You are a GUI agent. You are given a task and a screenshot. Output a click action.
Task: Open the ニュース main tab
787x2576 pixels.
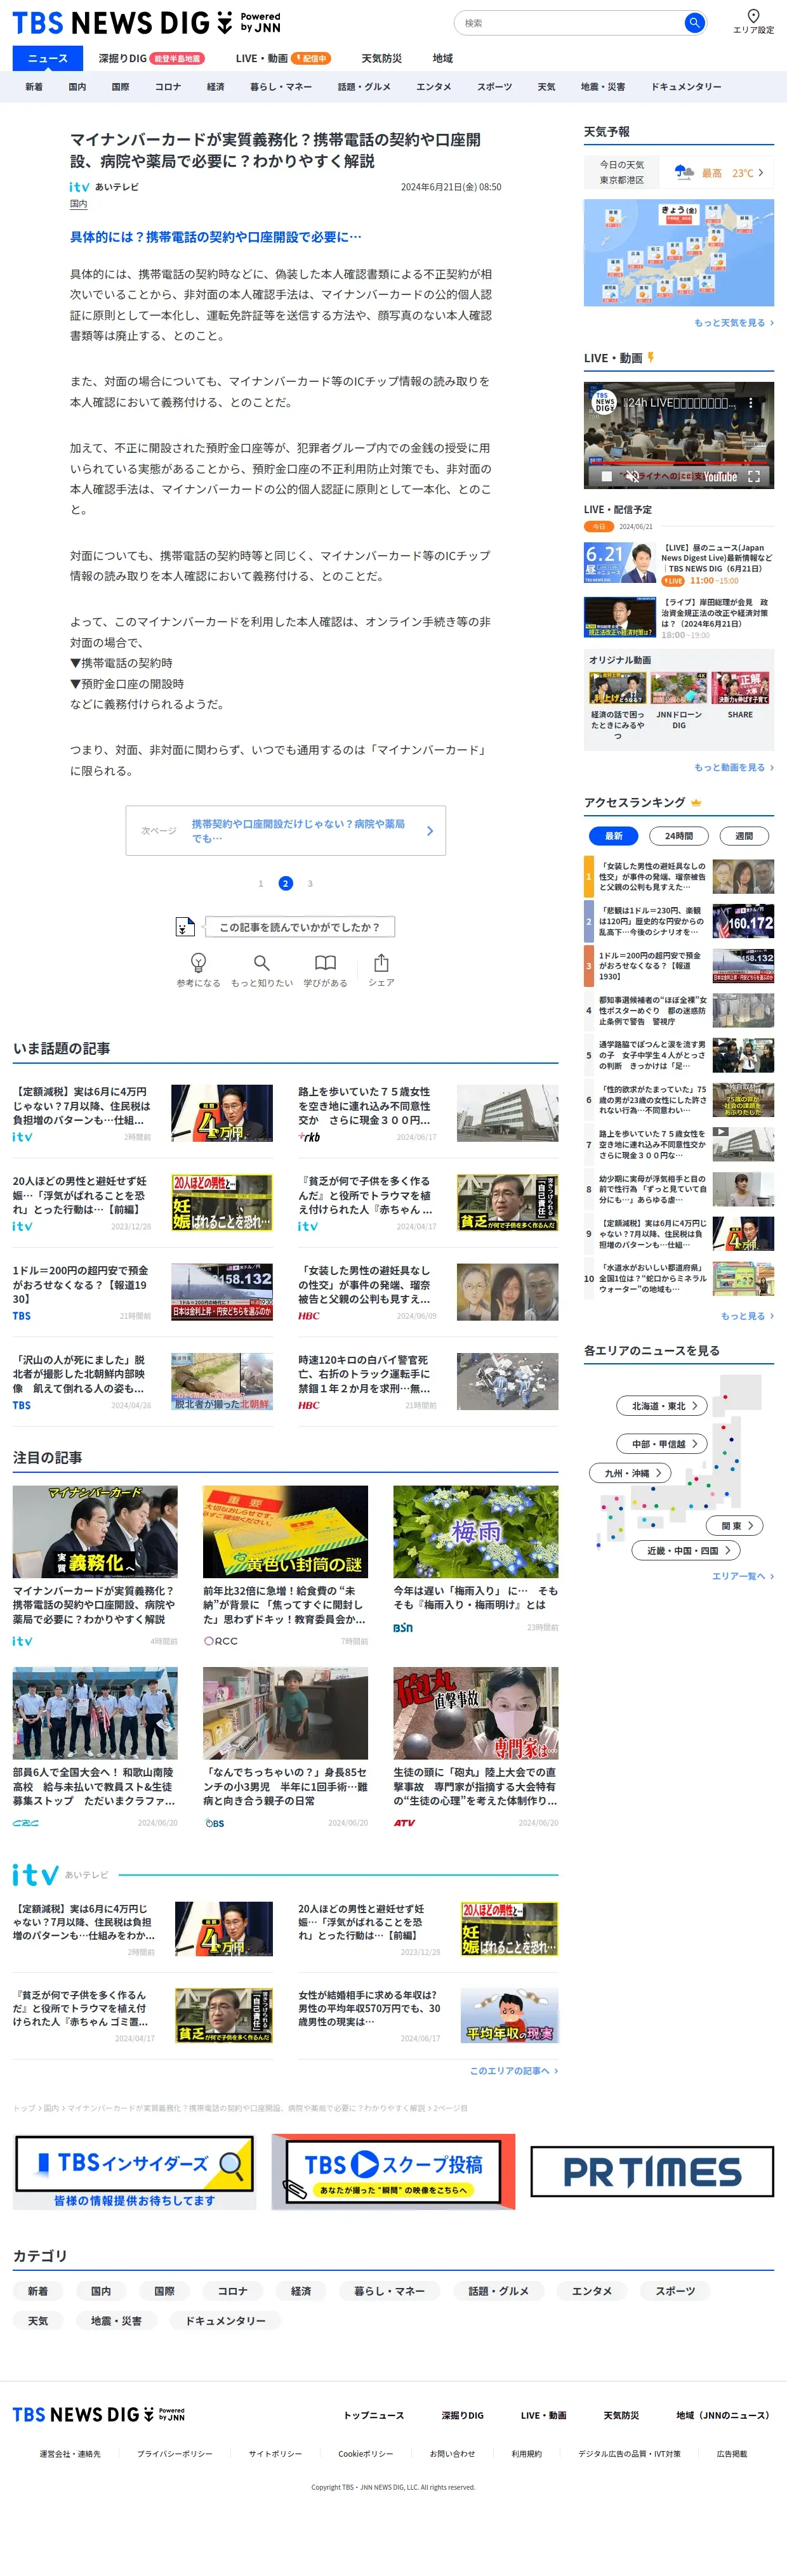tap(47, 58)
